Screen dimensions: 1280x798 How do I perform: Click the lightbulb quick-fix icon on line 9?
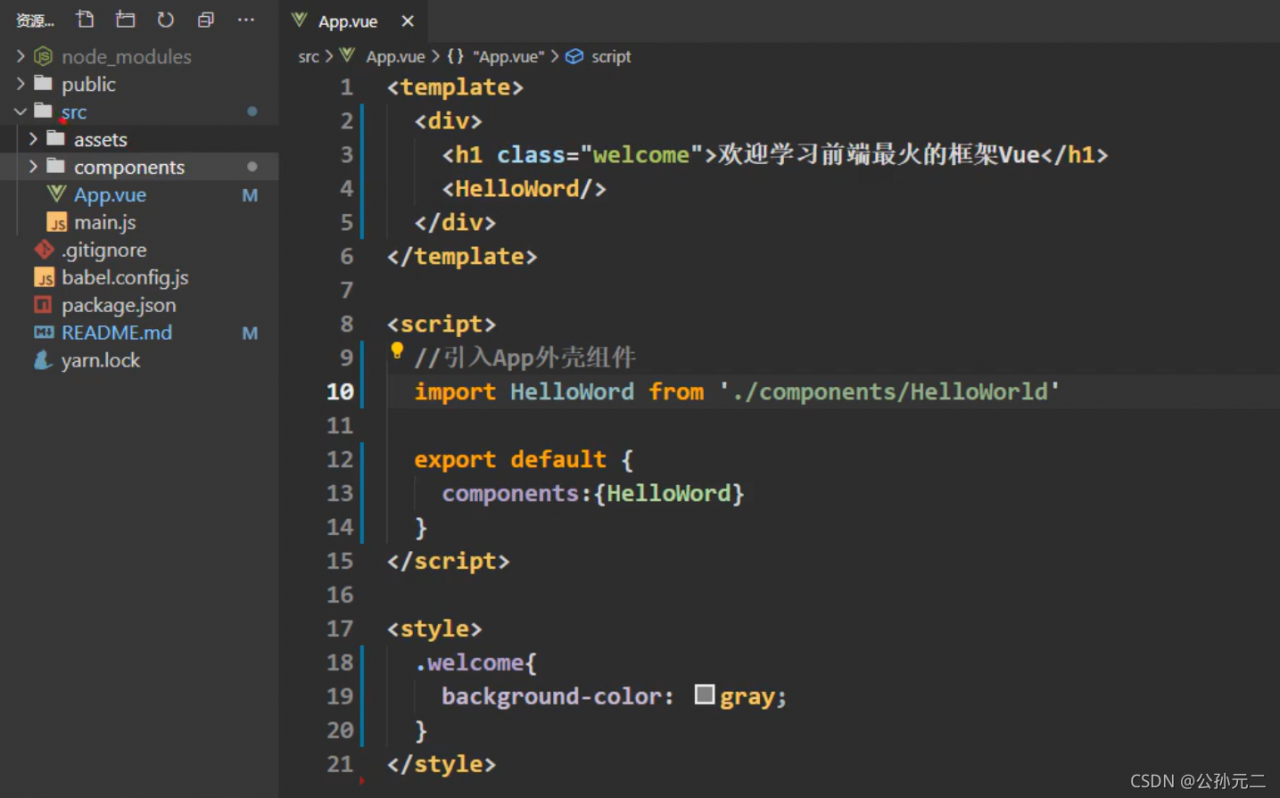point(396,351)
